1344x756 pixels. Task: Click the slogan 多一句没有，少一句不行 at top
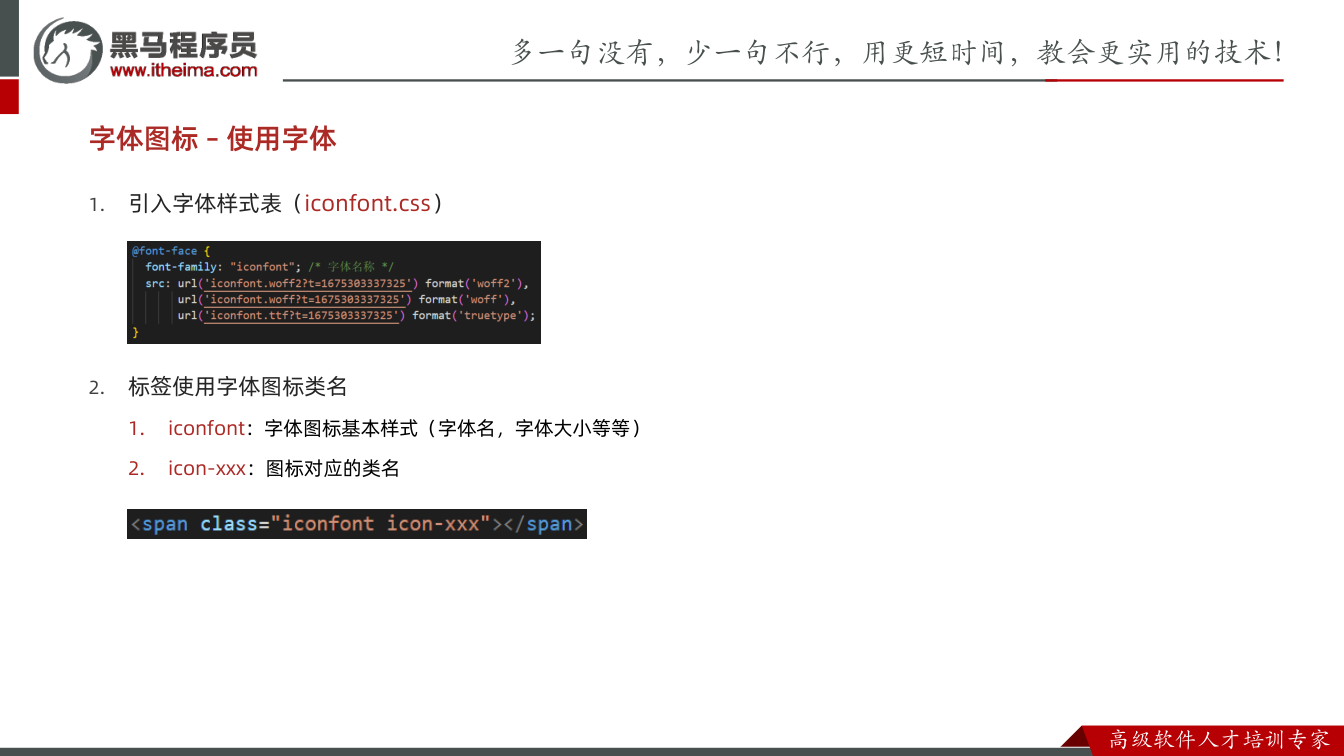[x=669, y=52]
